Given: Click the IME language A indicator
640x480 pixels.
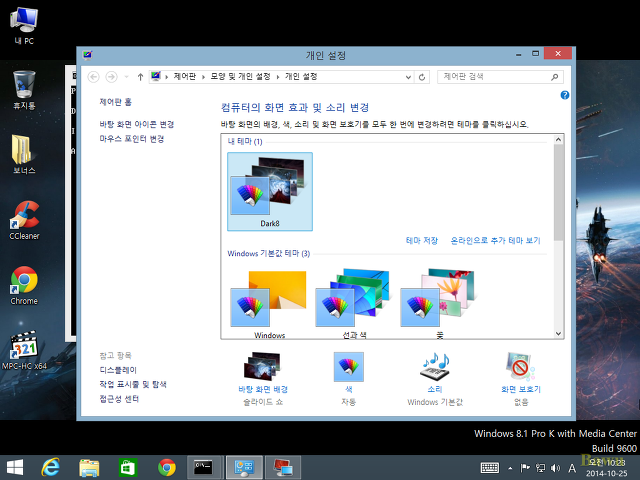Looking at the screenshot, I should [x=572, y=468].
